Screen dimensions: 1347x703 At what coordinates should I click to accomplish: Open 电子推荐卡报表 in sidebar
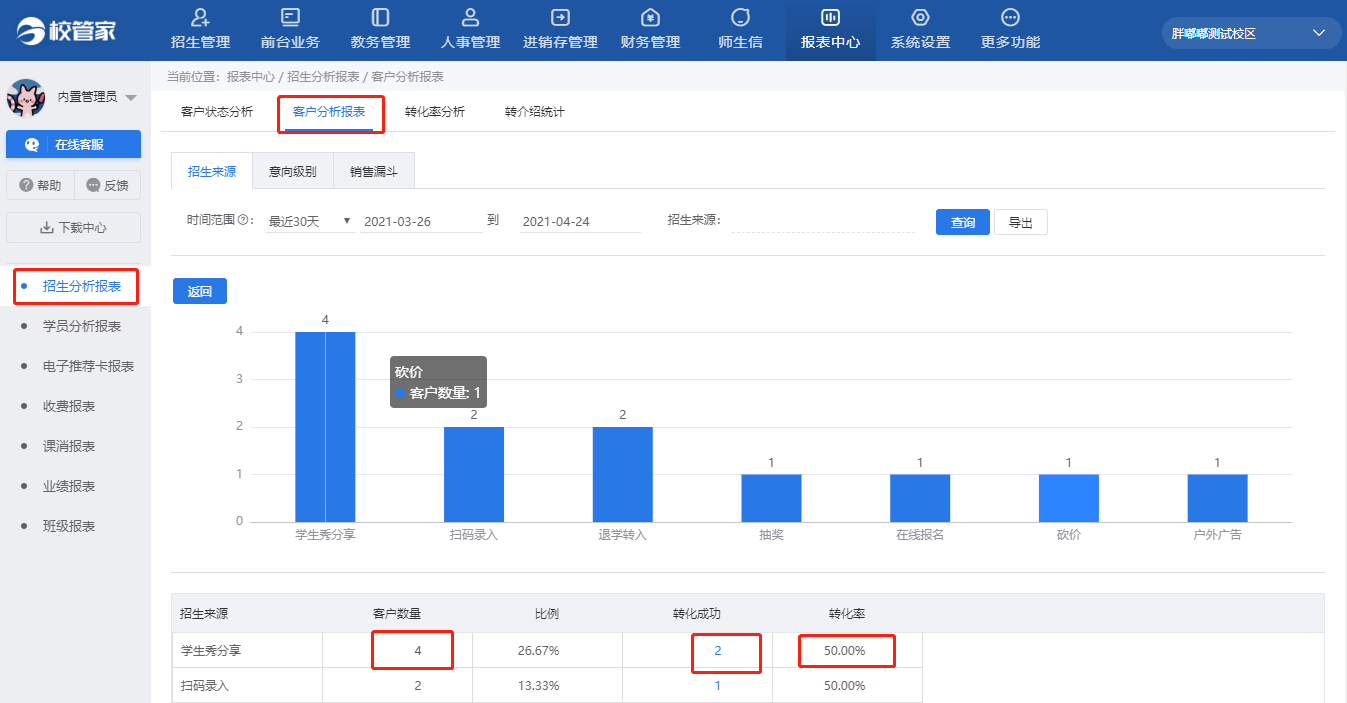pyautogui.click(x=88, y=366)
